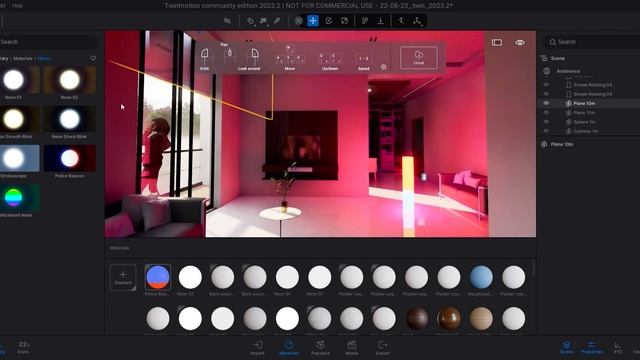Select Ambience in the scene tree
This screenshot has height=360, width=640.
[x=568, y=71]
